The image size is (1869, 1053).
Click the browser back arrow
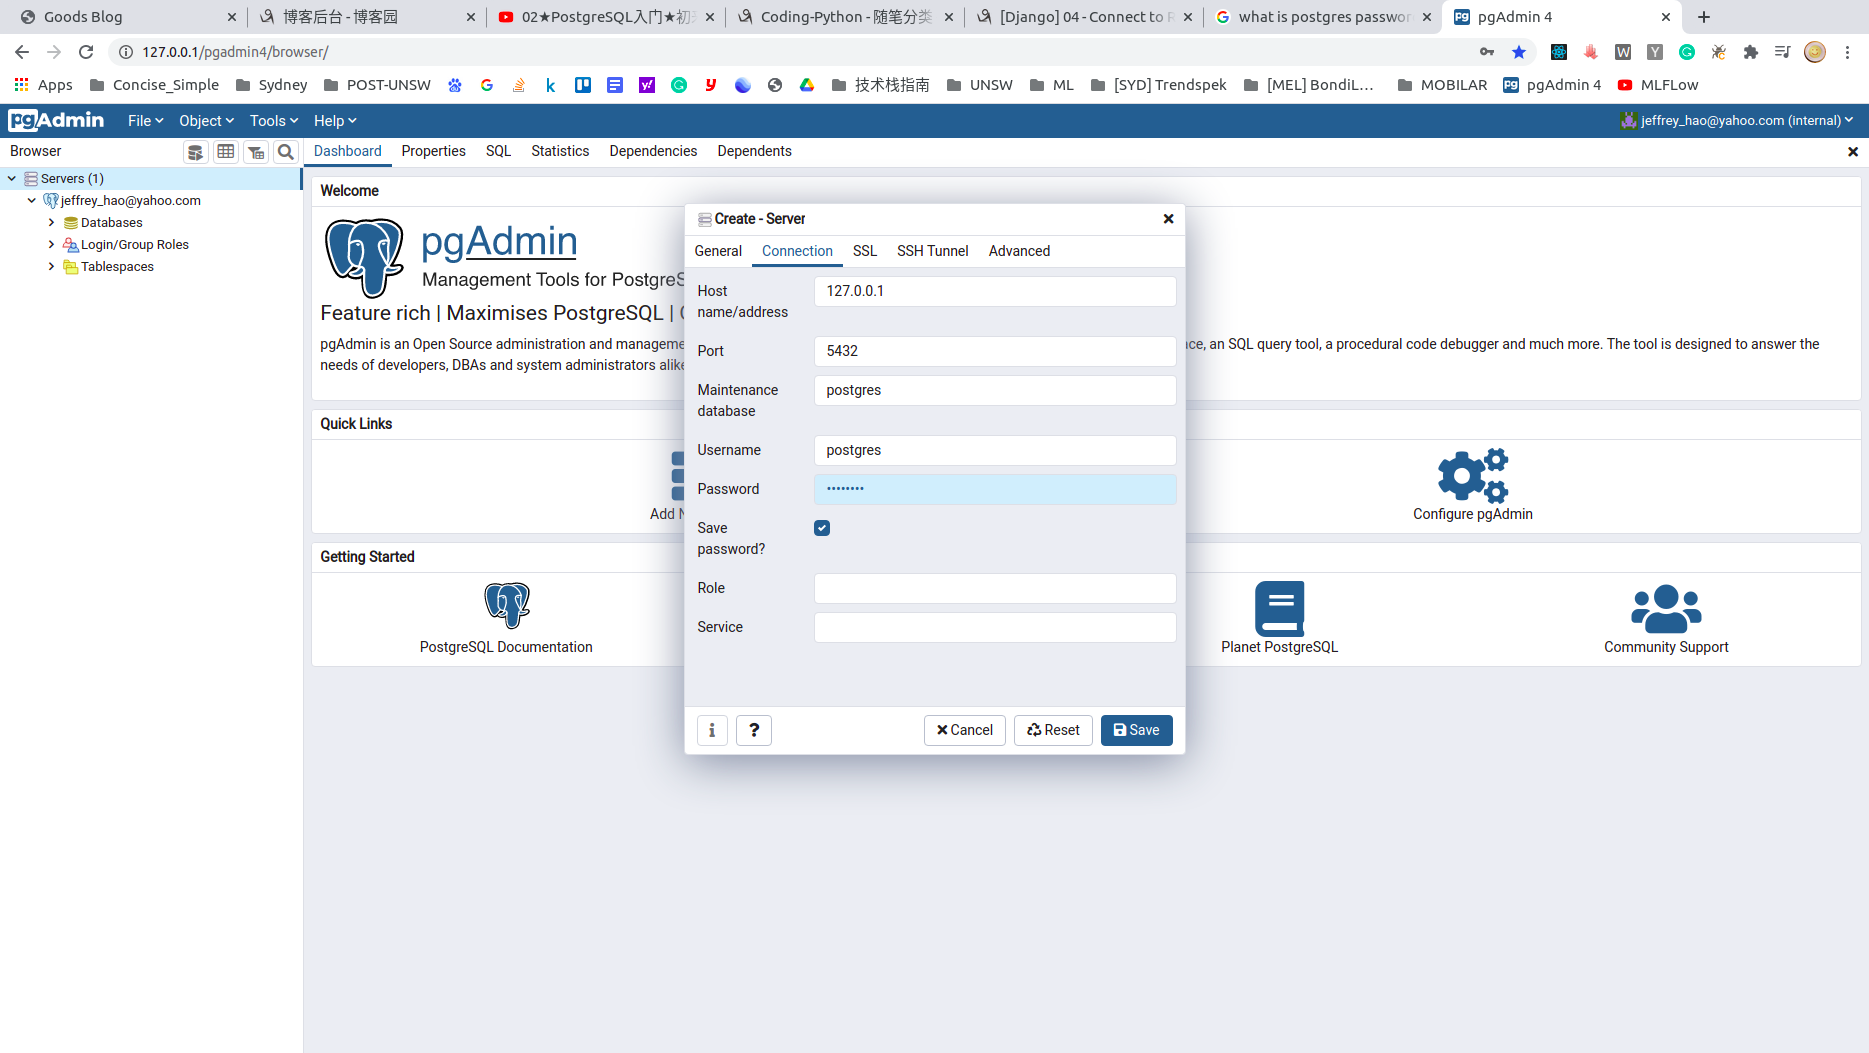(x=22, y=52)
